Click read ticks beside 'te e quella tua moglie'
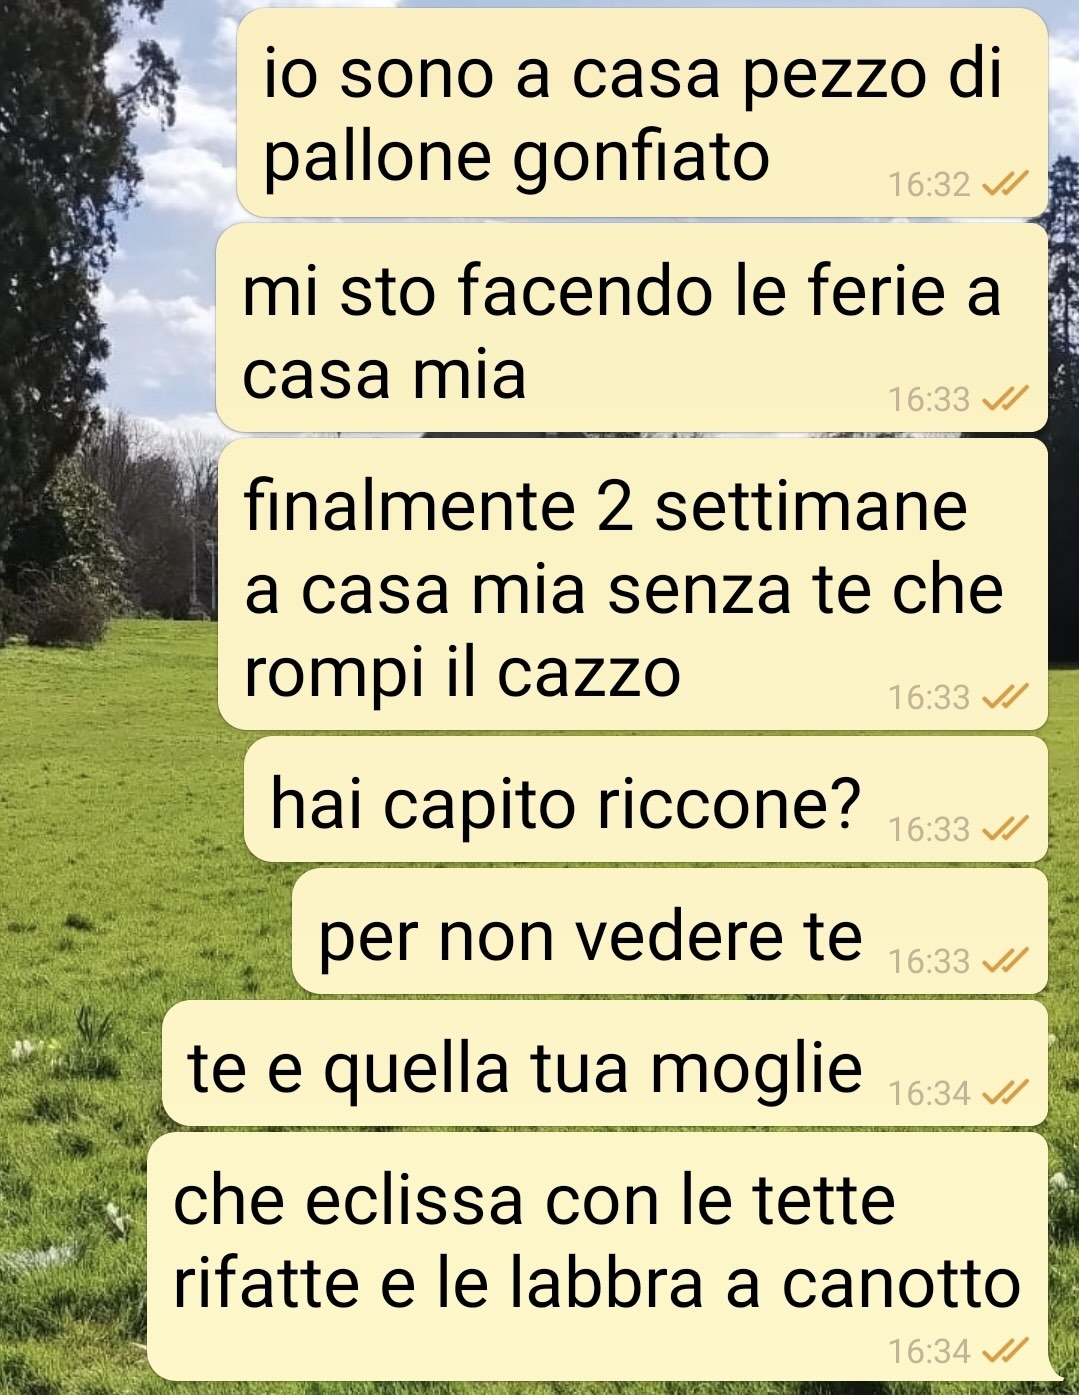 tap(1005, 1093)
